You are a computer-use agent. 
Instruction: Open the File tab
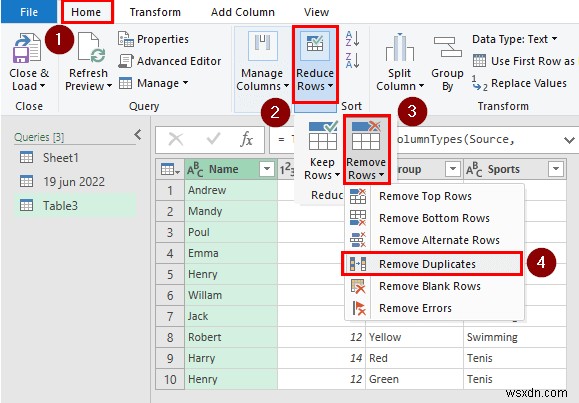pyautogui.click(x=29, y=12)
